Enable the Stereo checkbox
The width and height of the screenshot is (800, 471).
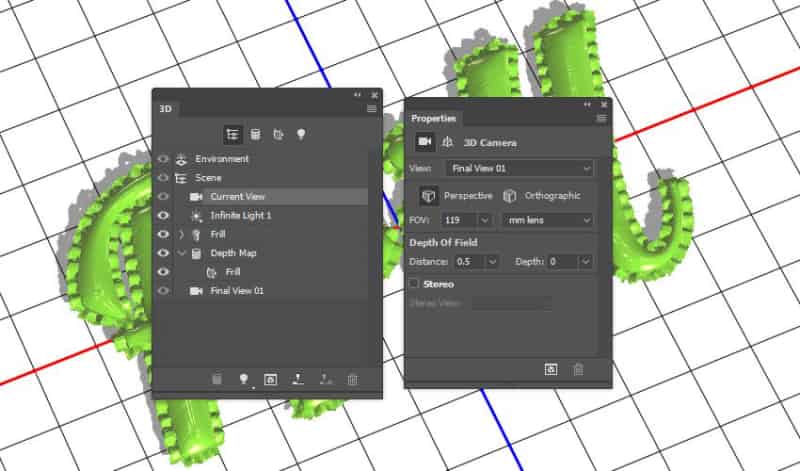coord(414,283)
